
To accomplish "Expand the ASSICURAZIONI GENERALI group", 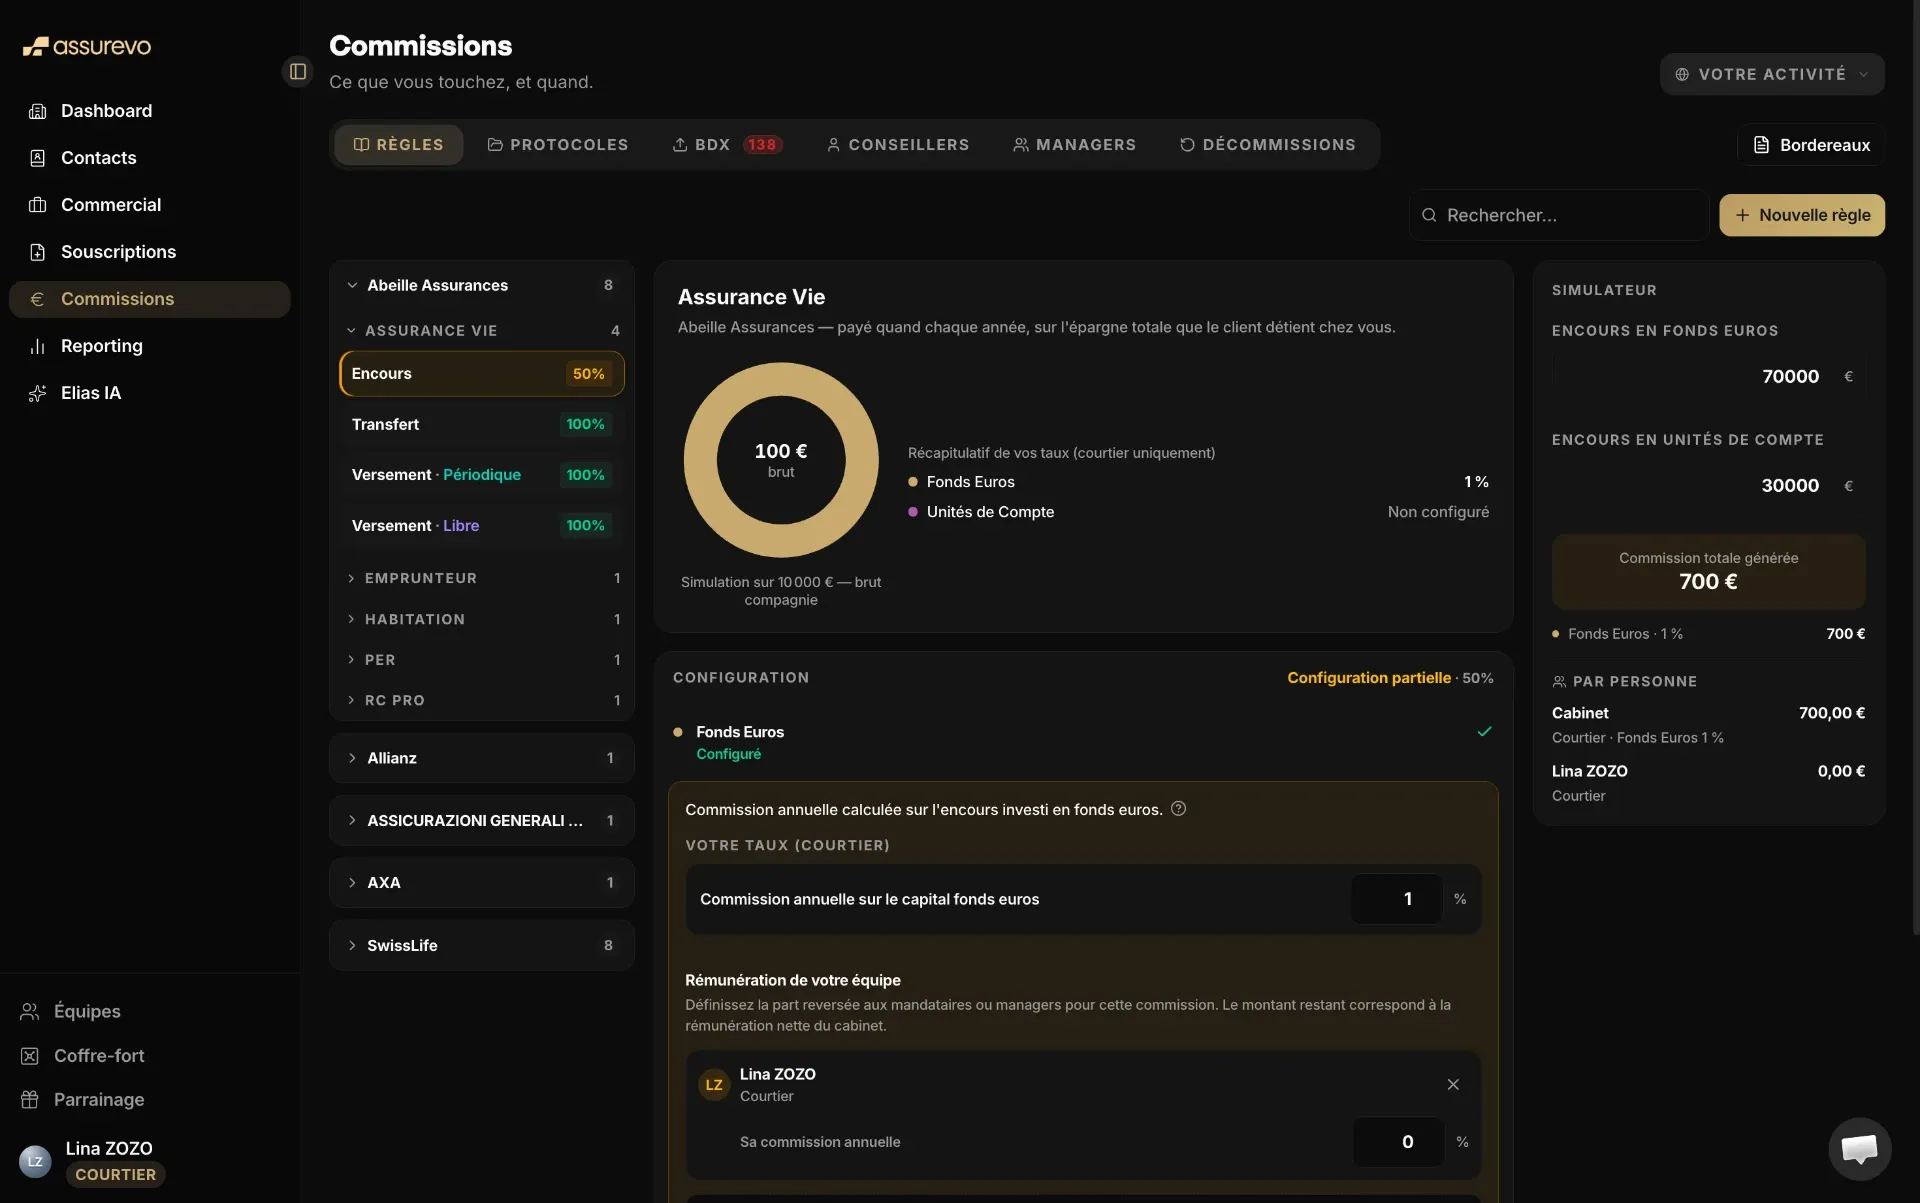I will (x=482, y=821).
